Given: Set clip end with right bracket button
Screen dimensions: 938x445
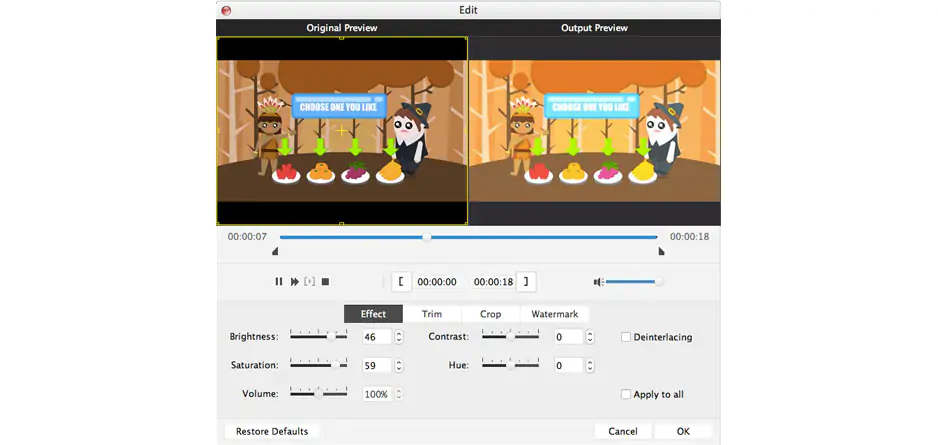Looking at the screenshot, I should tap(526, 282).
